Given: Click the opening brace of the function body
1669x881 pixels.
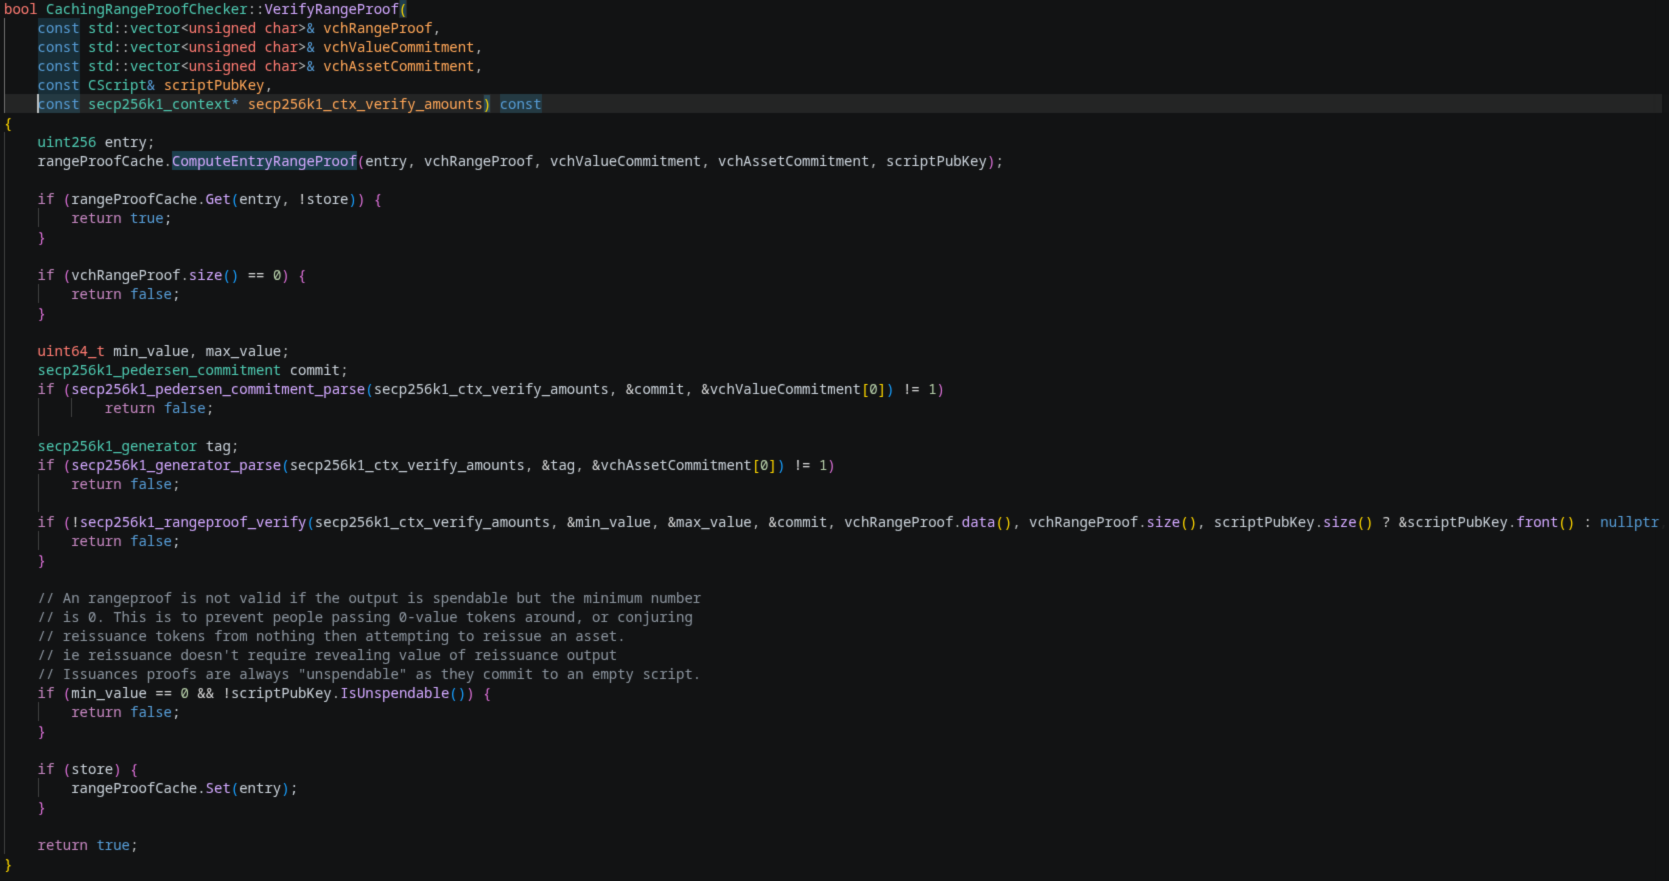Looking at the screenshot, I should coord(8,123).
